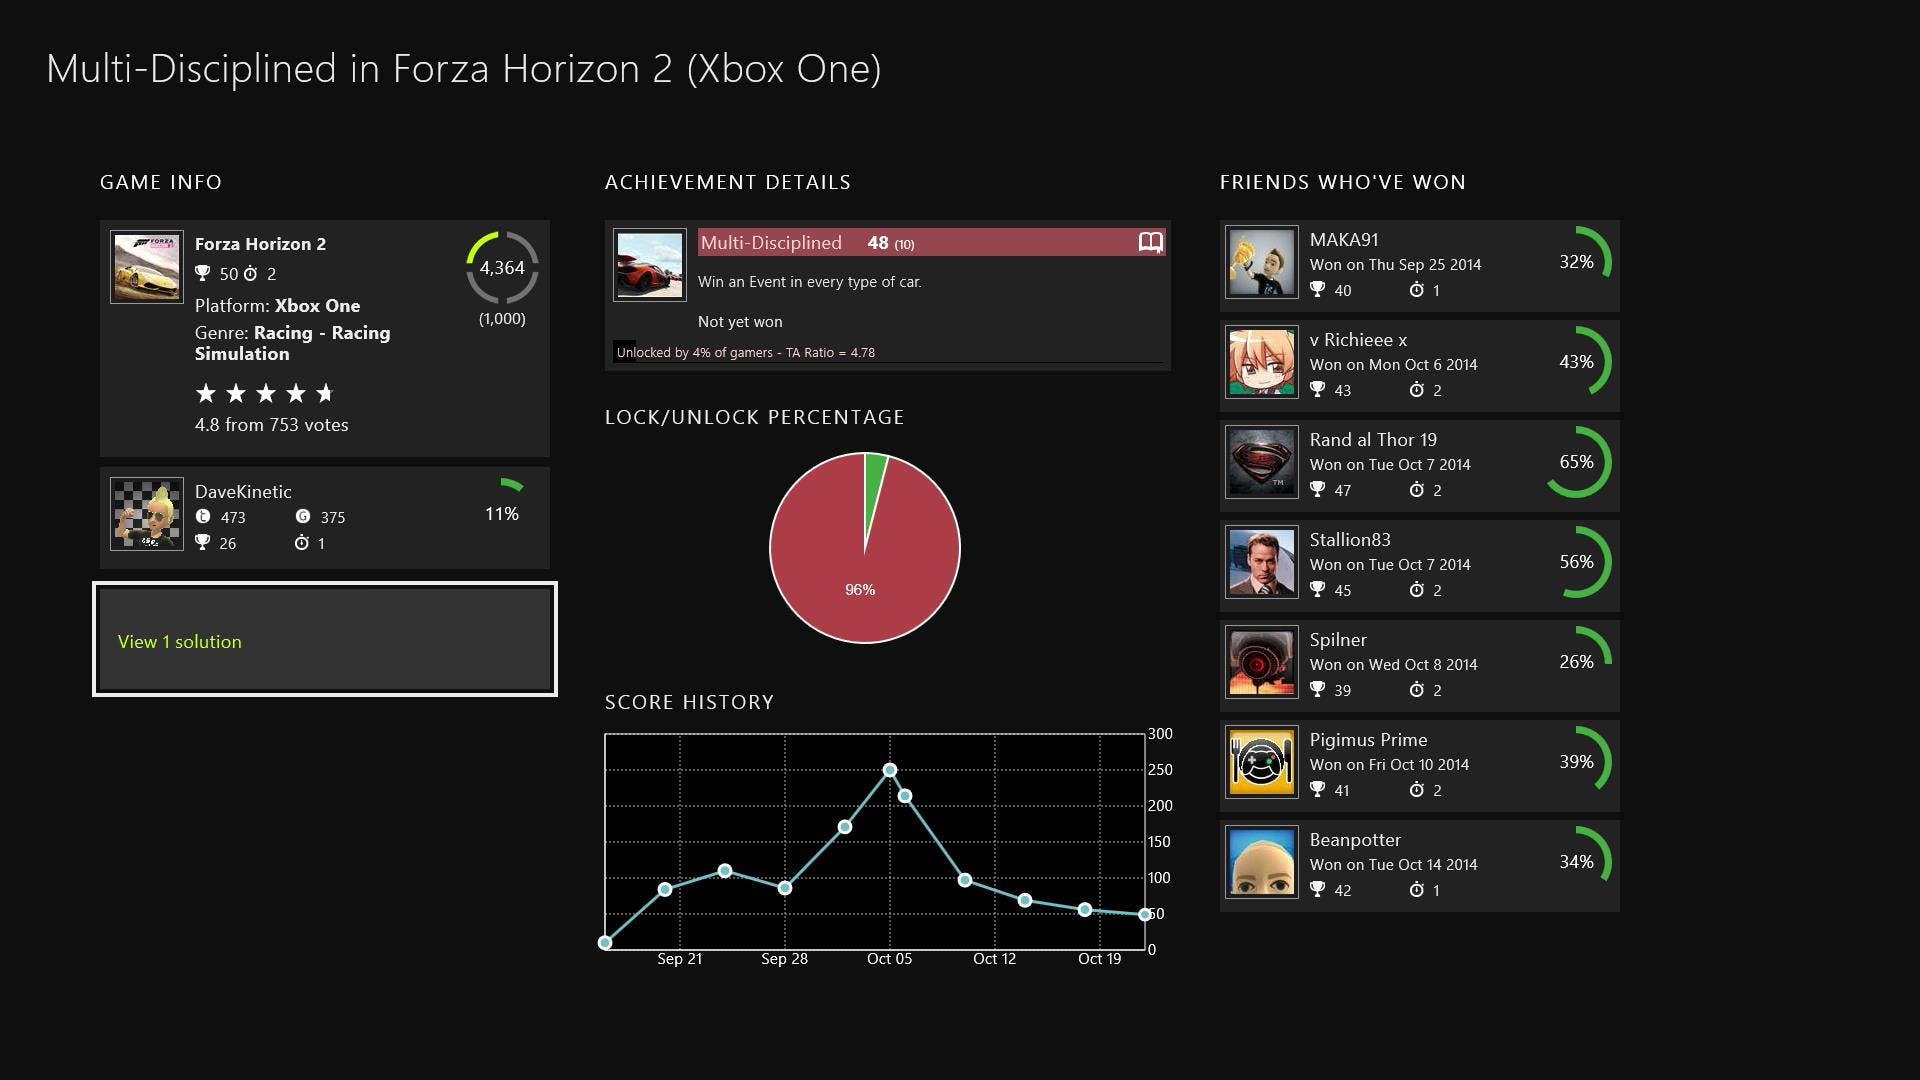Click v Richieee x's 43% completion ring
The image size is (1920, 1080).
(x=1577, y=362)
